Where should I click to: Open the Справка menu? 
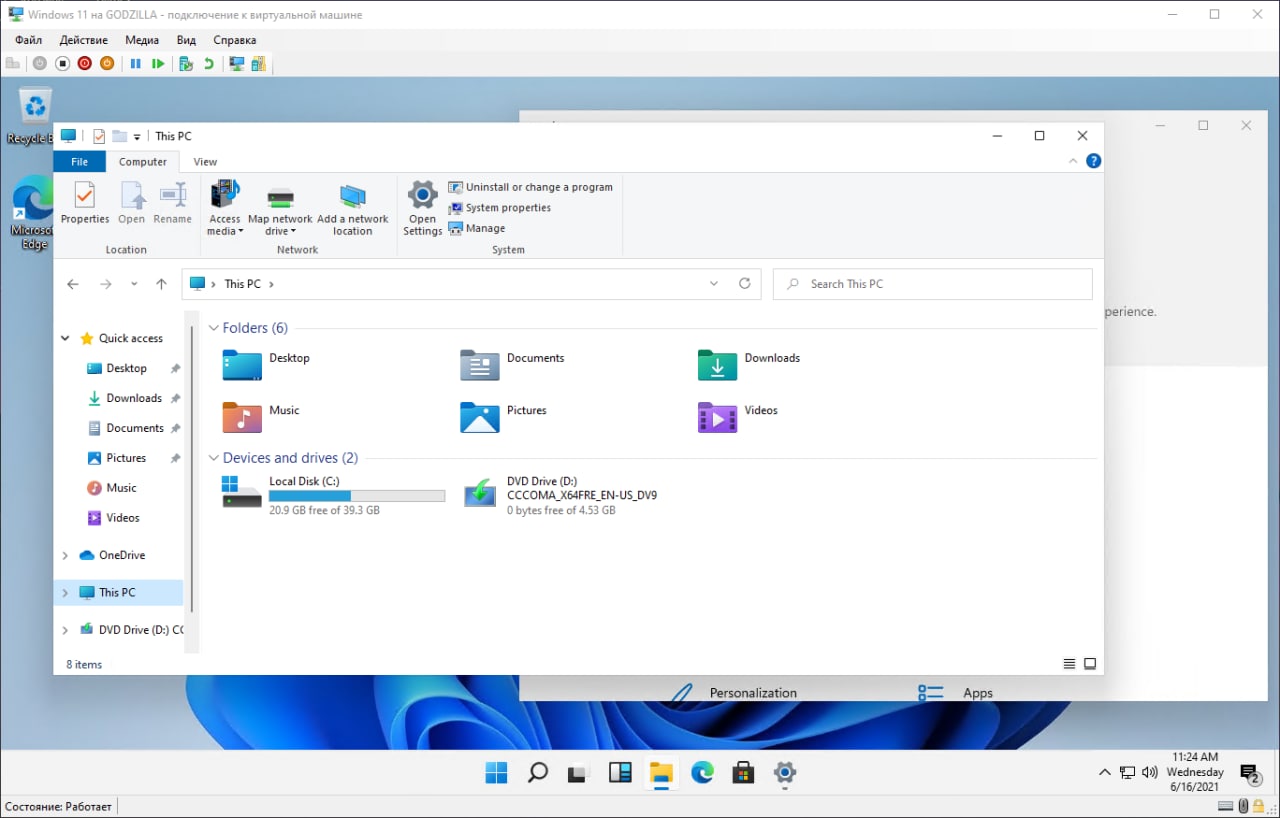click(x=235, y=40)
